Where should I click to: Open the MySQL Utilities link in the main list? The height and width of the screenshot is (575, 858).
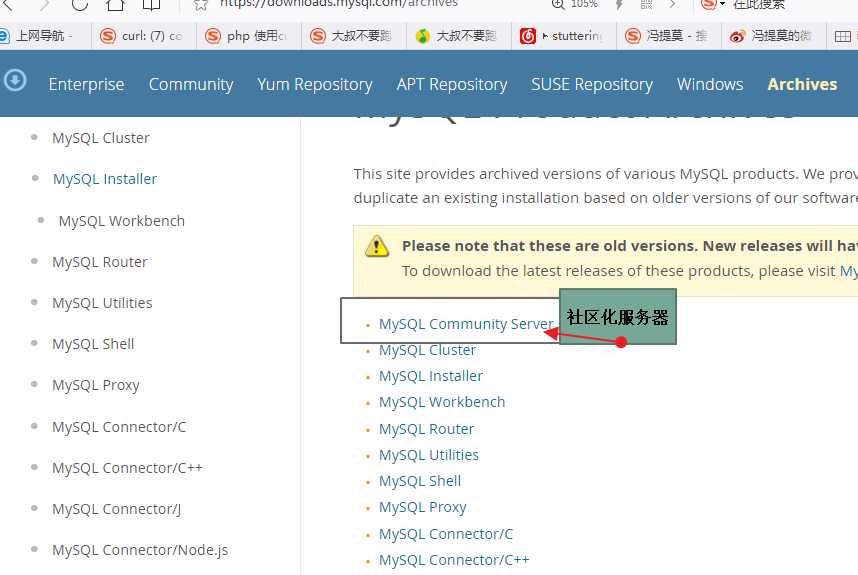[x=428, y=455]
